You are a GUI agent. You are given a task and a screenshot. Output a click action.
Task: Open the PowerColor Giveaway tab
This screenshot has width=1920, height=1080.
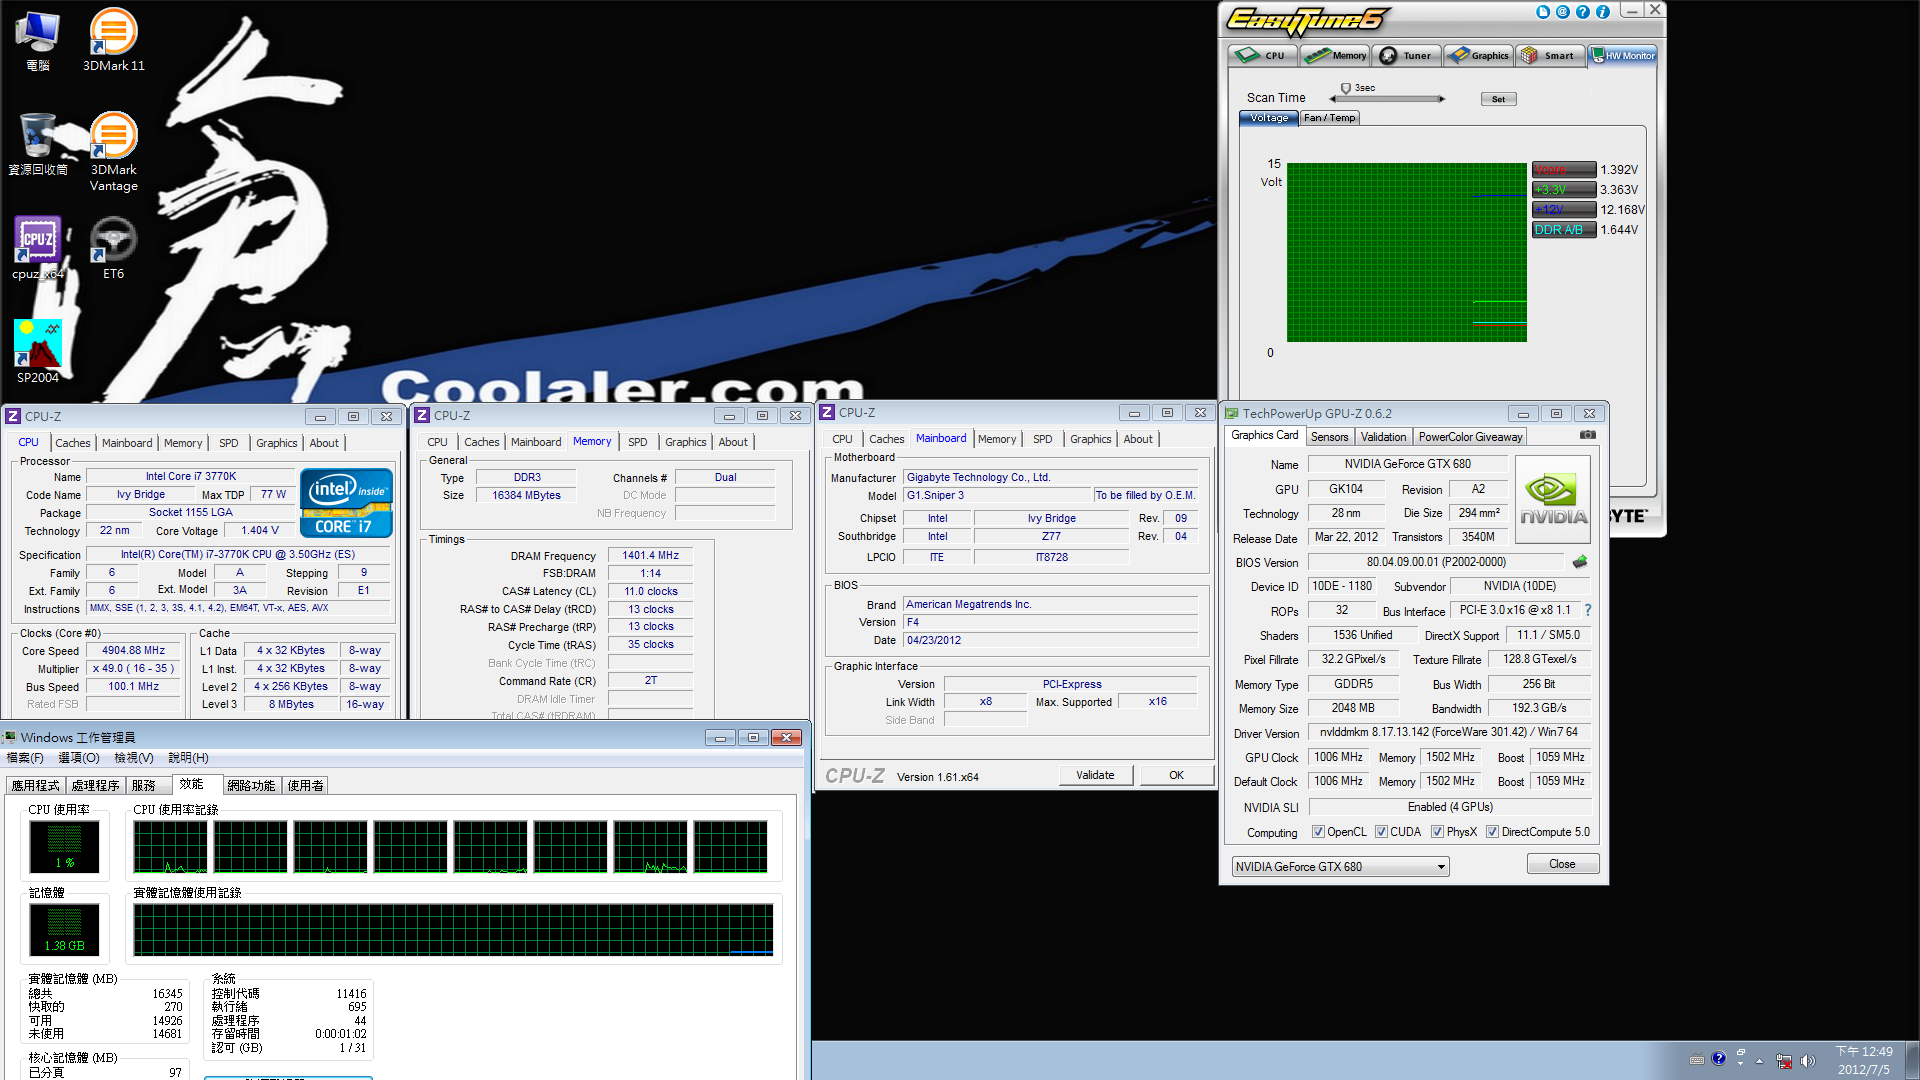(x=1470, y=436)
